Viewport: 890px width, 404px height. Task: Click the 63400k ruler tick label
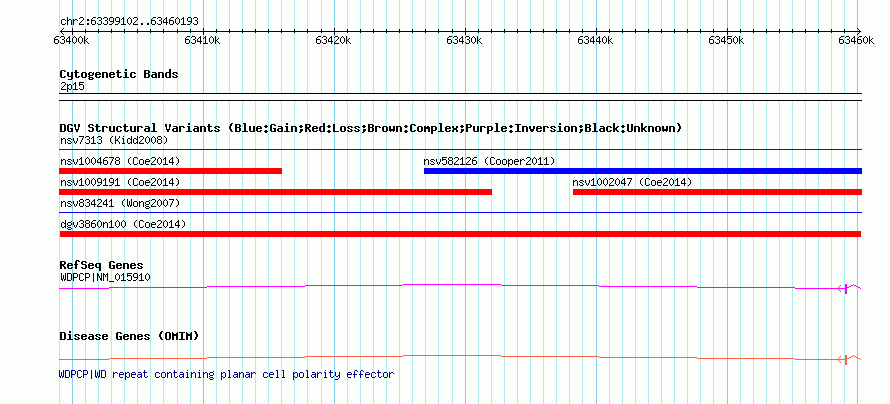[x=72, y=40]
